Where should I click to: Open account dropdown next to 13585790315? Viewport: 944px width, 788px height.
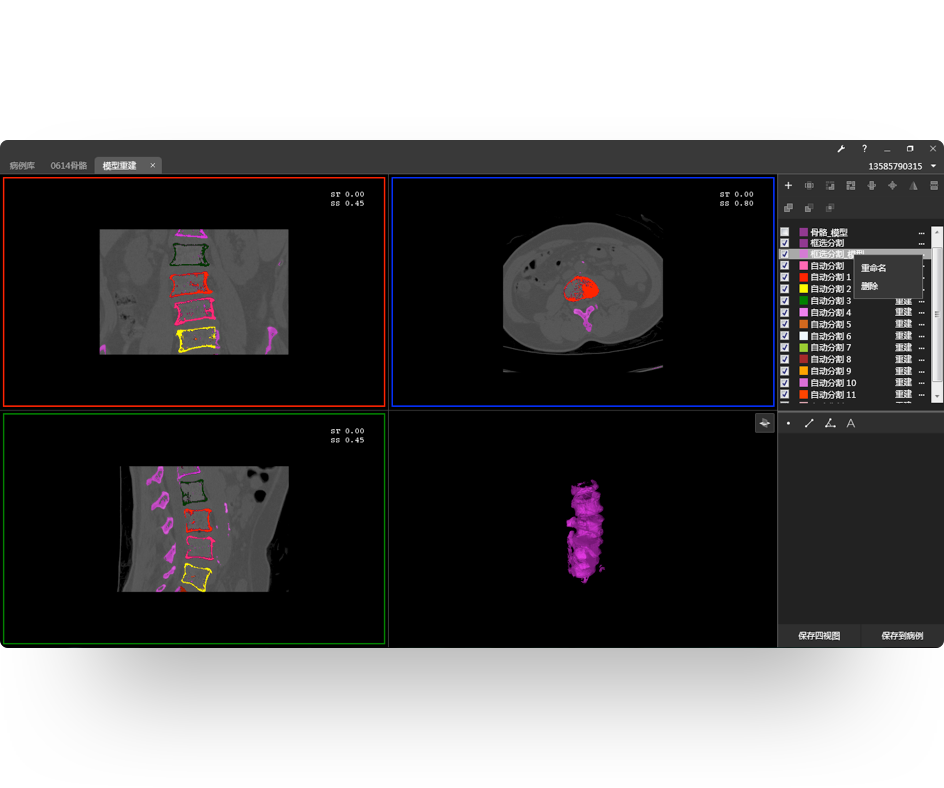point(933,166)
